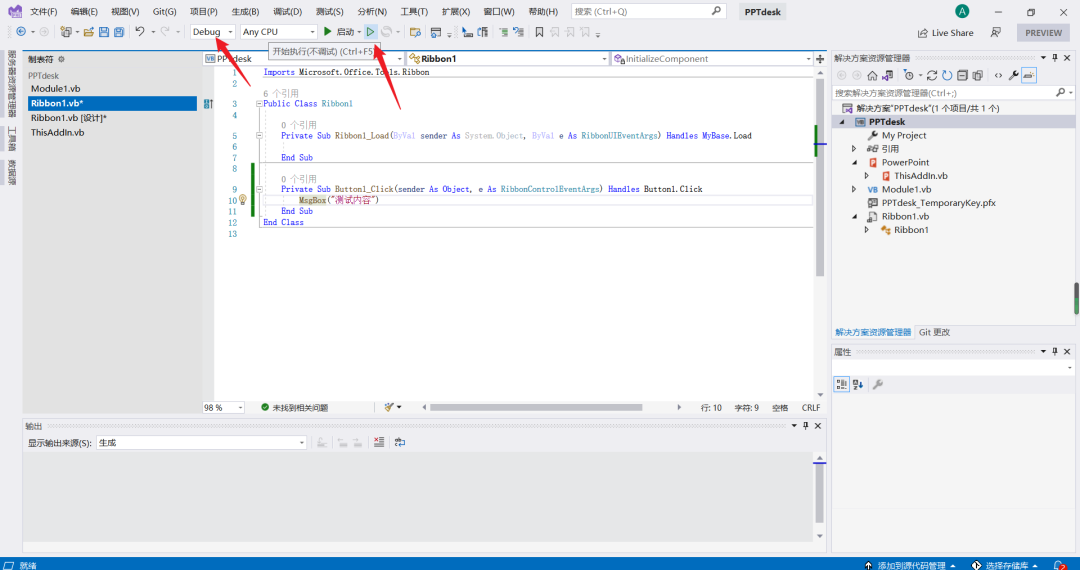Click the editor horizontal scrollbar thumb
Screen dimensions: 1080x570
[x=536, y=408]
